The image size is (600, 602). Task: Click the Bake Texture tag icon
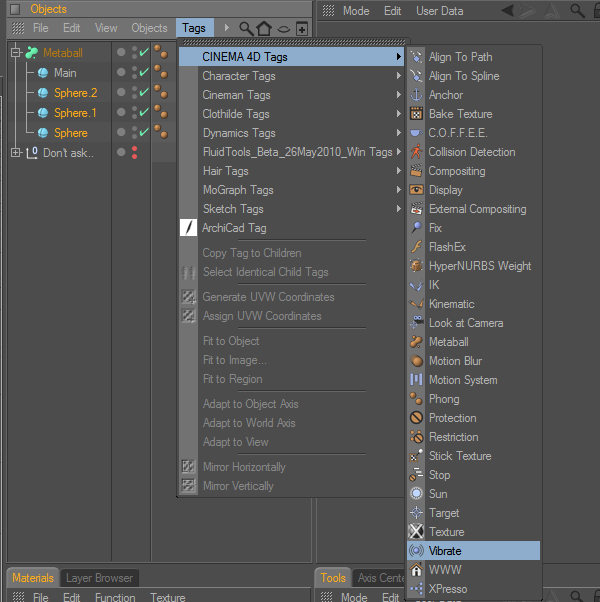point(416,114)
